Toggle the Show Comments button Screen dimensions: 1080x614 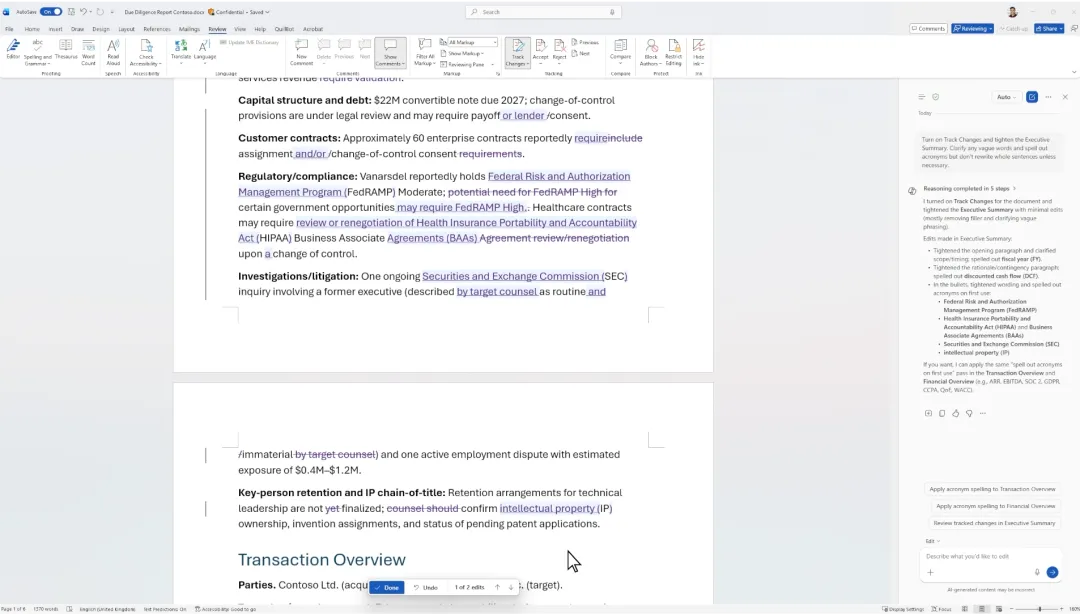tap(390, 52)
